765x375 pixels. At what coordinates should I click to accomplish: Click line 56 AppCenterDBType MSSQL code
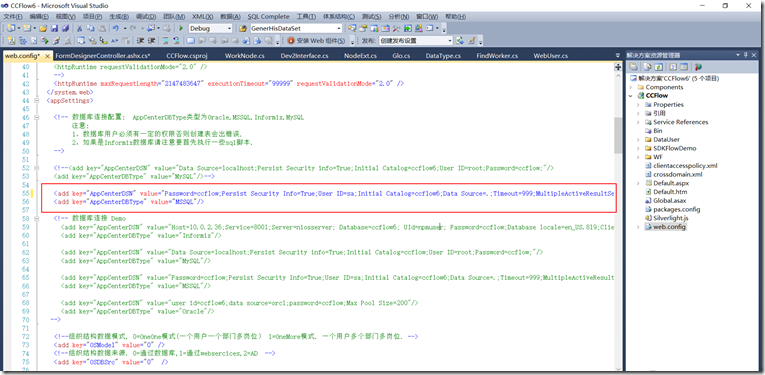(129, 201)
